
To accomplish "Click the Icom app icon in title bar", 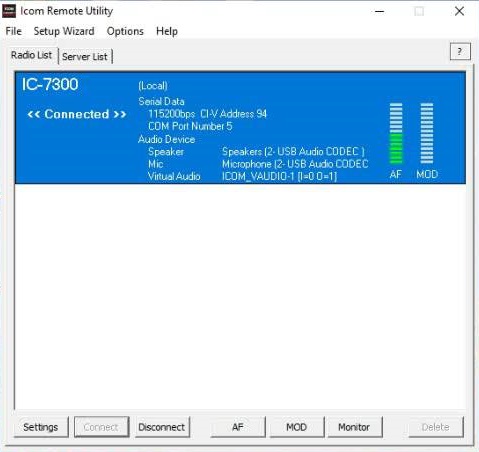I will click(x=9, y=11).
